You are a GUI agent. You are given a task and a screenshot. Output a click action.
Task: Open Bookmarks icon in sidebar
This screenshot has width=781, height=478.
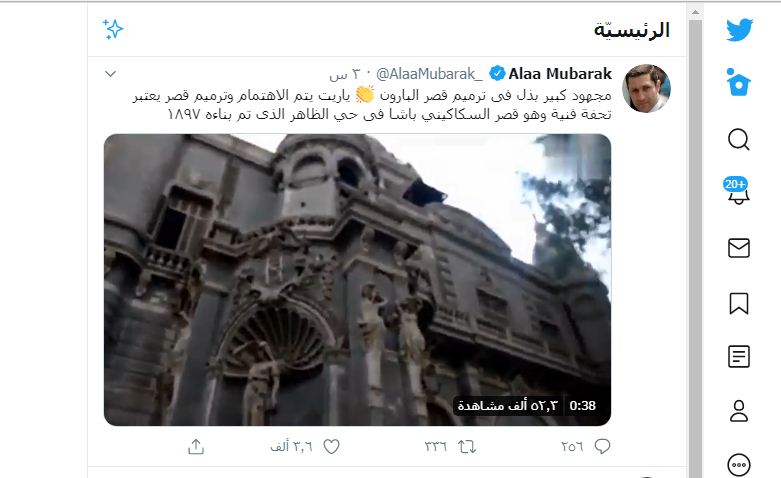(x=739, y=303)
